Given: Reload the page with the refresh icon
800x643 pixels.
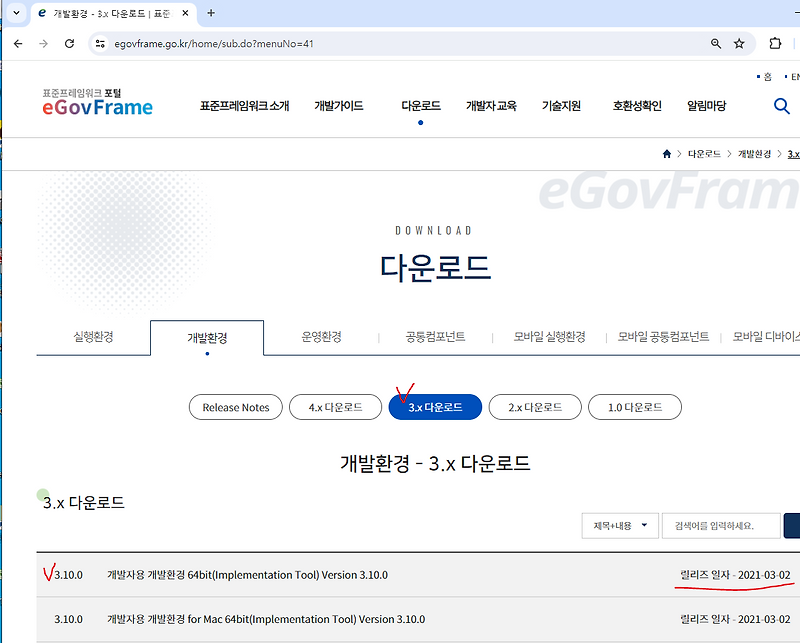Looking at the screenshot, I should pyautogui.click(x=68, y=44).
